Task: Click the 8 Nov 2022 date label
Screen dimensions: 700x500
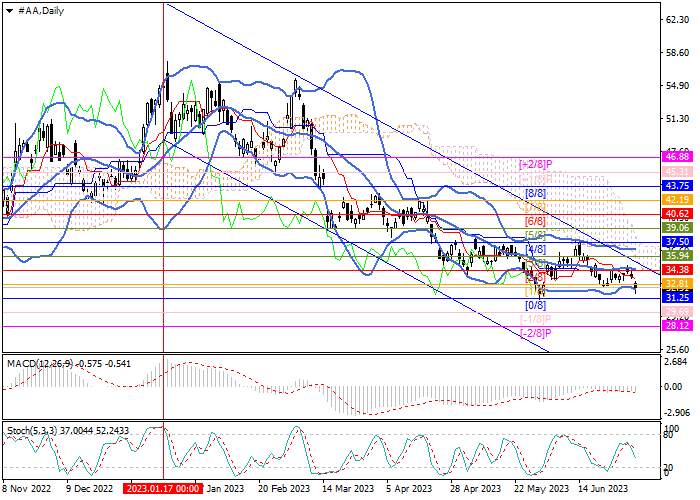Action: coord(26,488)
